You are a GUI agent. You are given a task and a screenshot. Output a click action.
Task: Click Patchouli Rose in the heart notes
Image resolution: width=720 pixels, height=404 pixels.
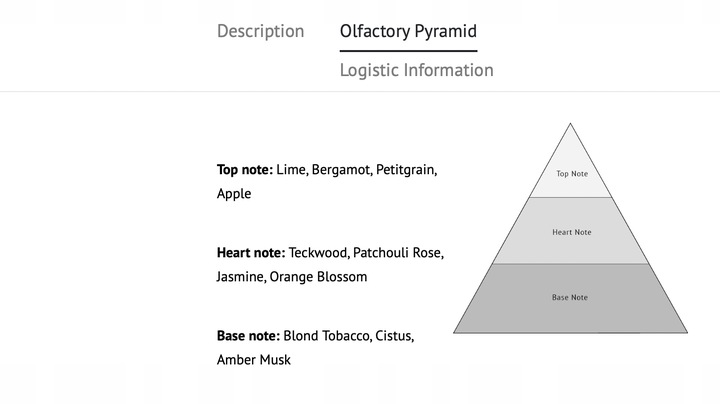(398, 253)
